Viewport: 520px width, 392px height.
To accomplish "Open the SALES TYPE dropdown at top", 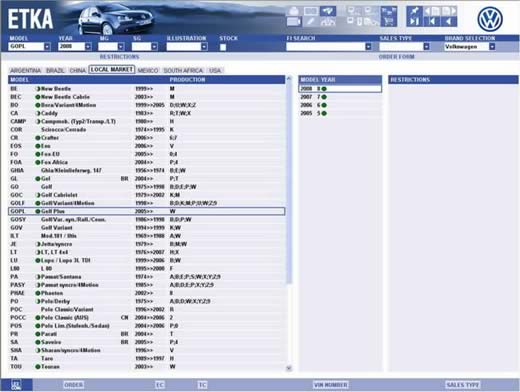I will click(426, 47).
